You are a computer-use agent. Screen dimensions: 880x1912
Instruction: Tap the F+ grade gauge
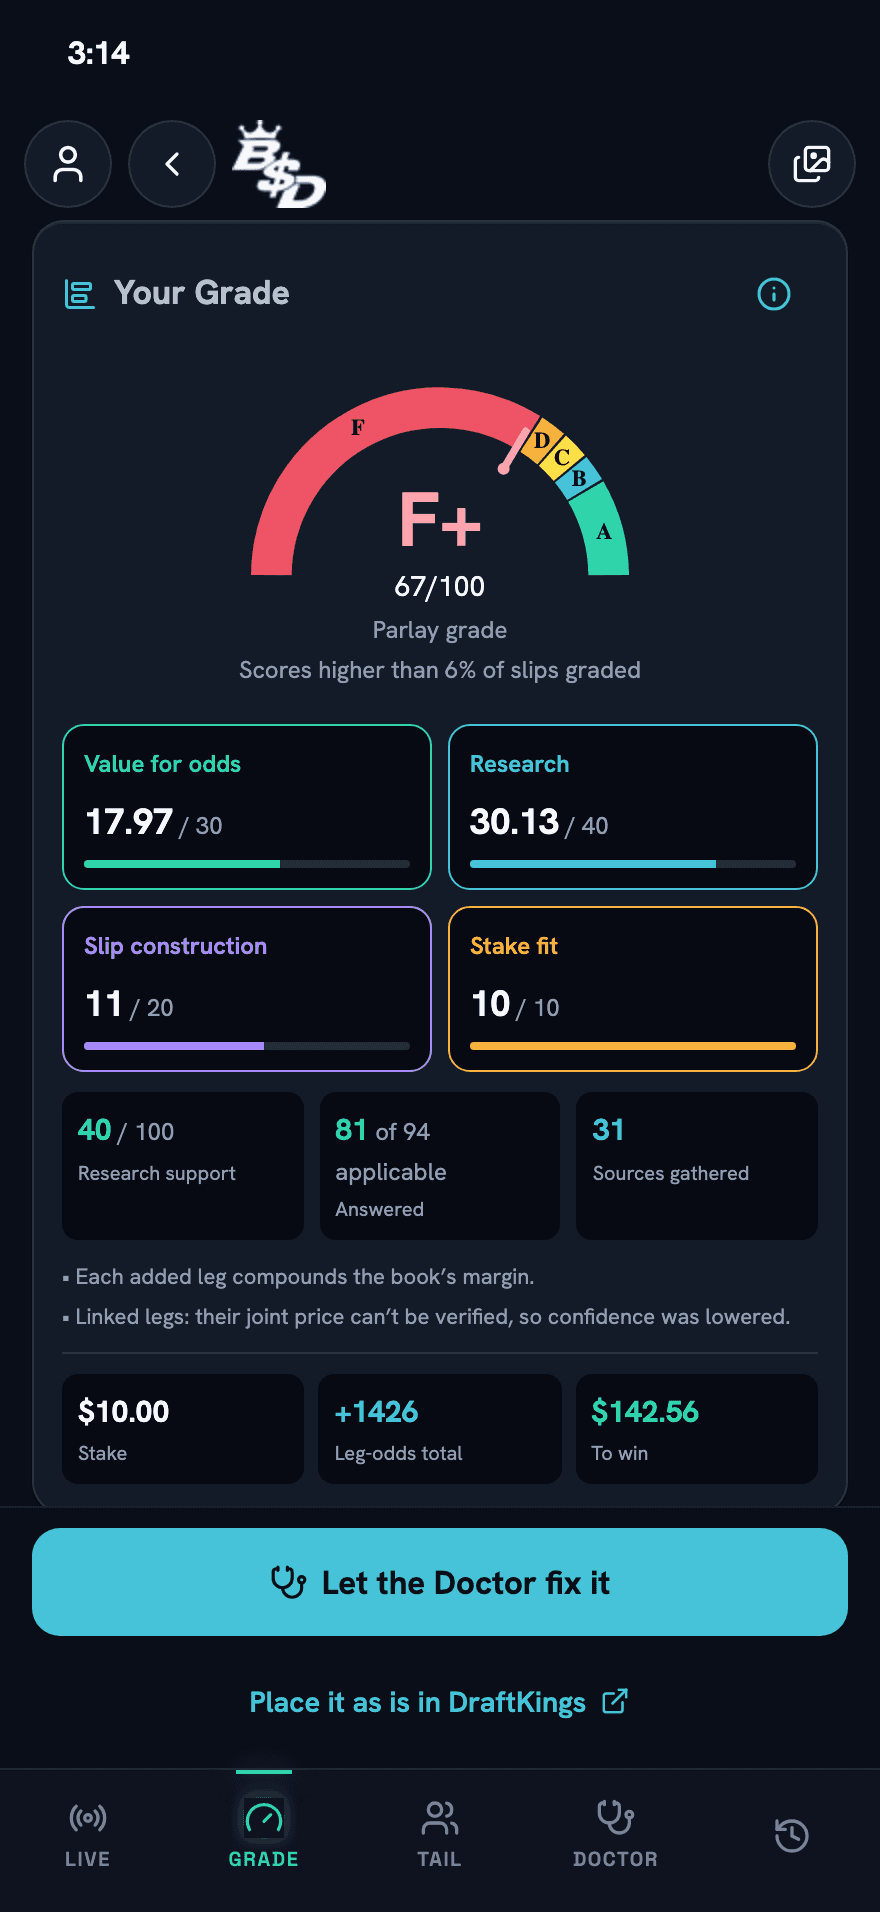[440, 482]
